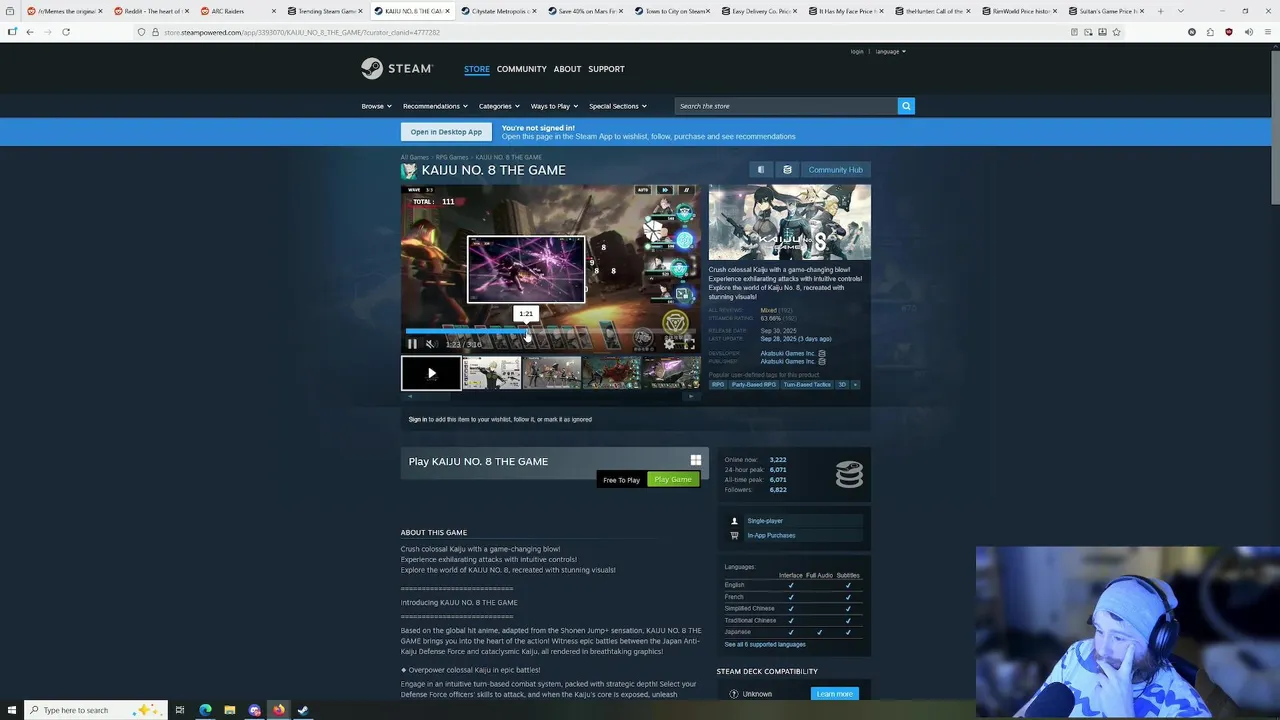Click the store search field
This screenshot has height=720, width=1280.
coord(786,106)
